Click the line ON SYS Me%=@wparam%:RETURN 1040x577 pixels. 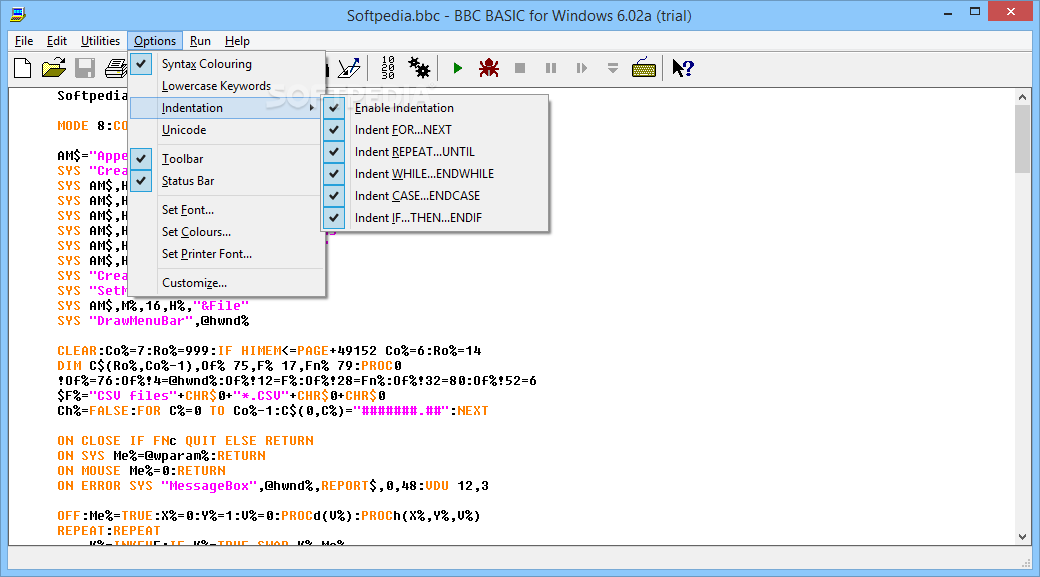click(161, 456)
